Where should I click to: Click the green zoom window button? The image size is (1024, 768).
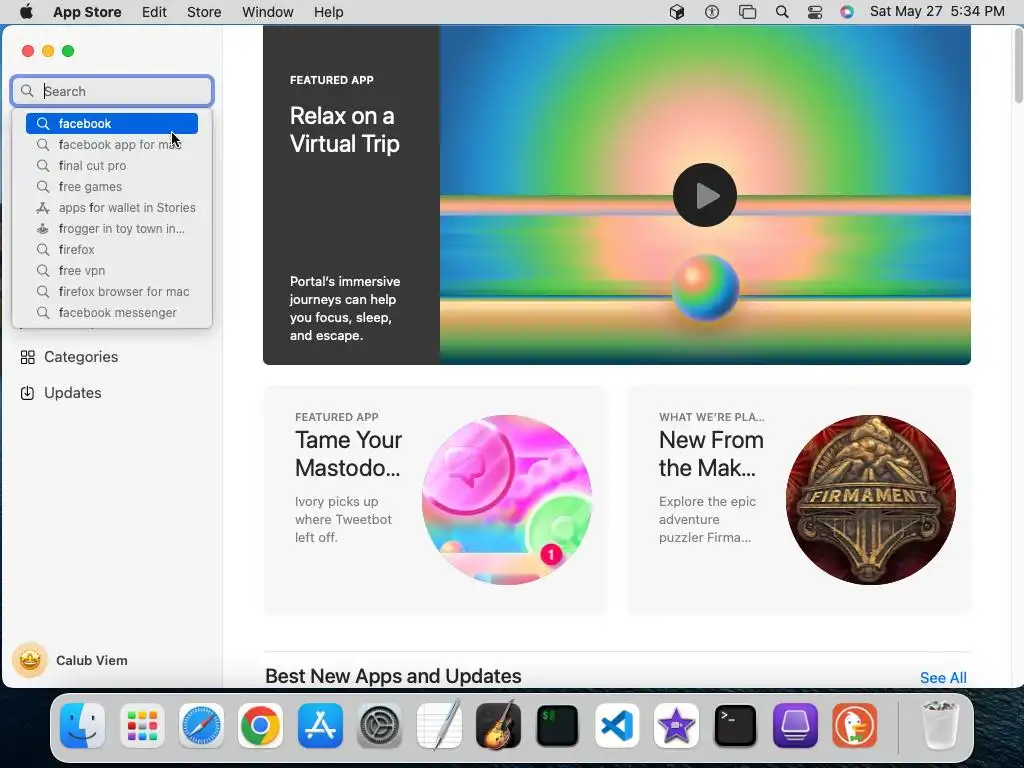click(68, 51)
